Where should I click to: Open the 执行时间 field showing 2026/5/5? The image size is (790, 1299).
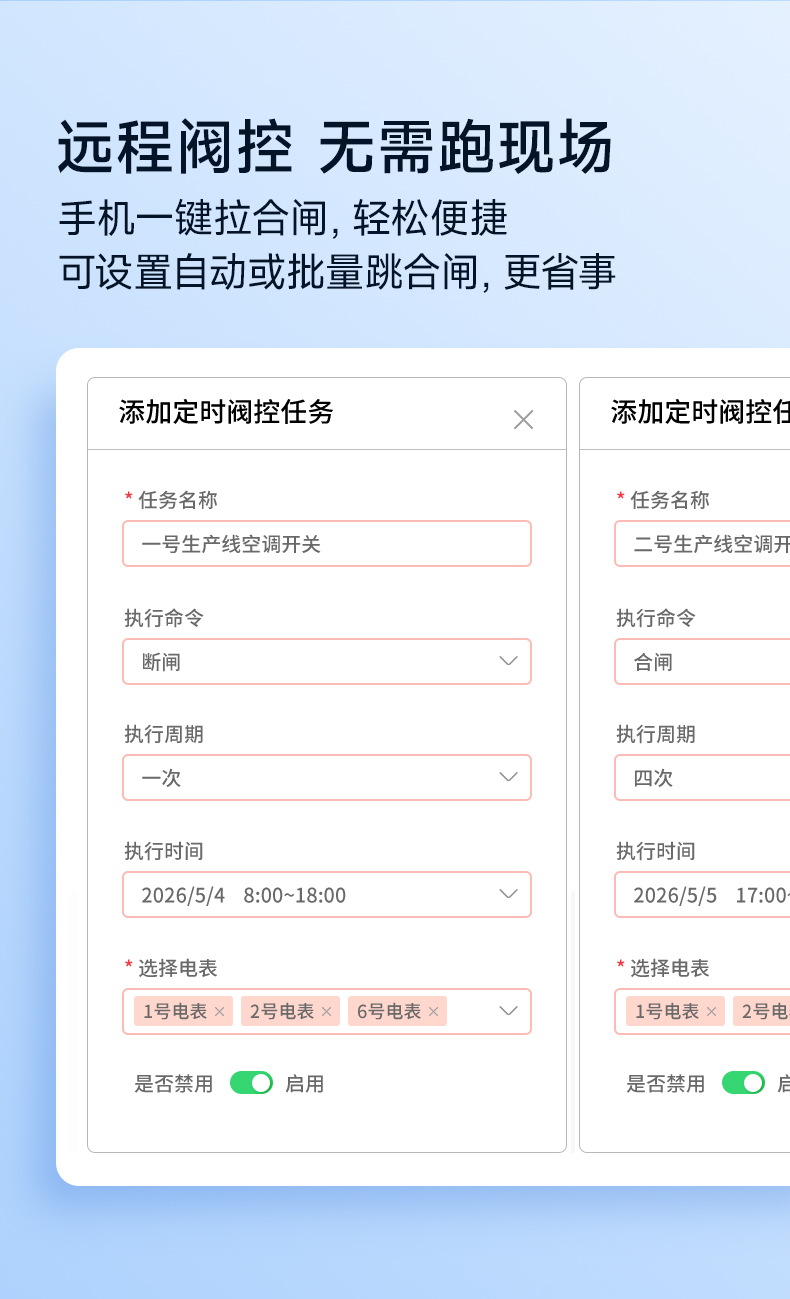click(702, 895)
